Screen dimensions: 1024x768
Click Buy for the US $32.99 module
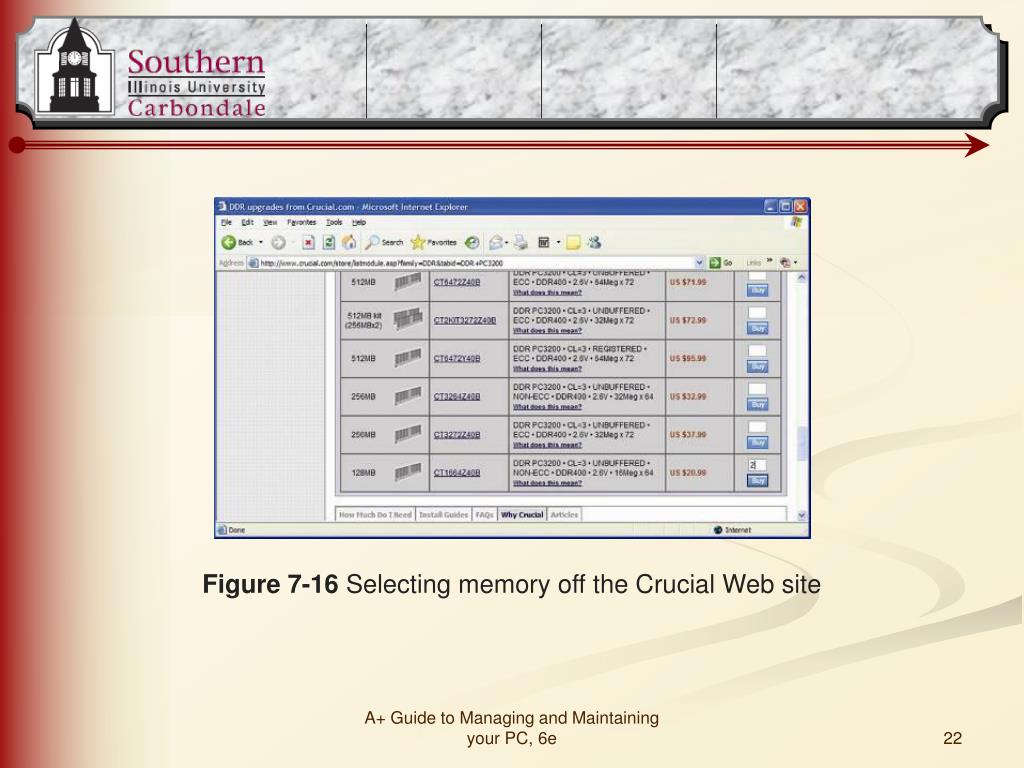[x=758, y=404]
